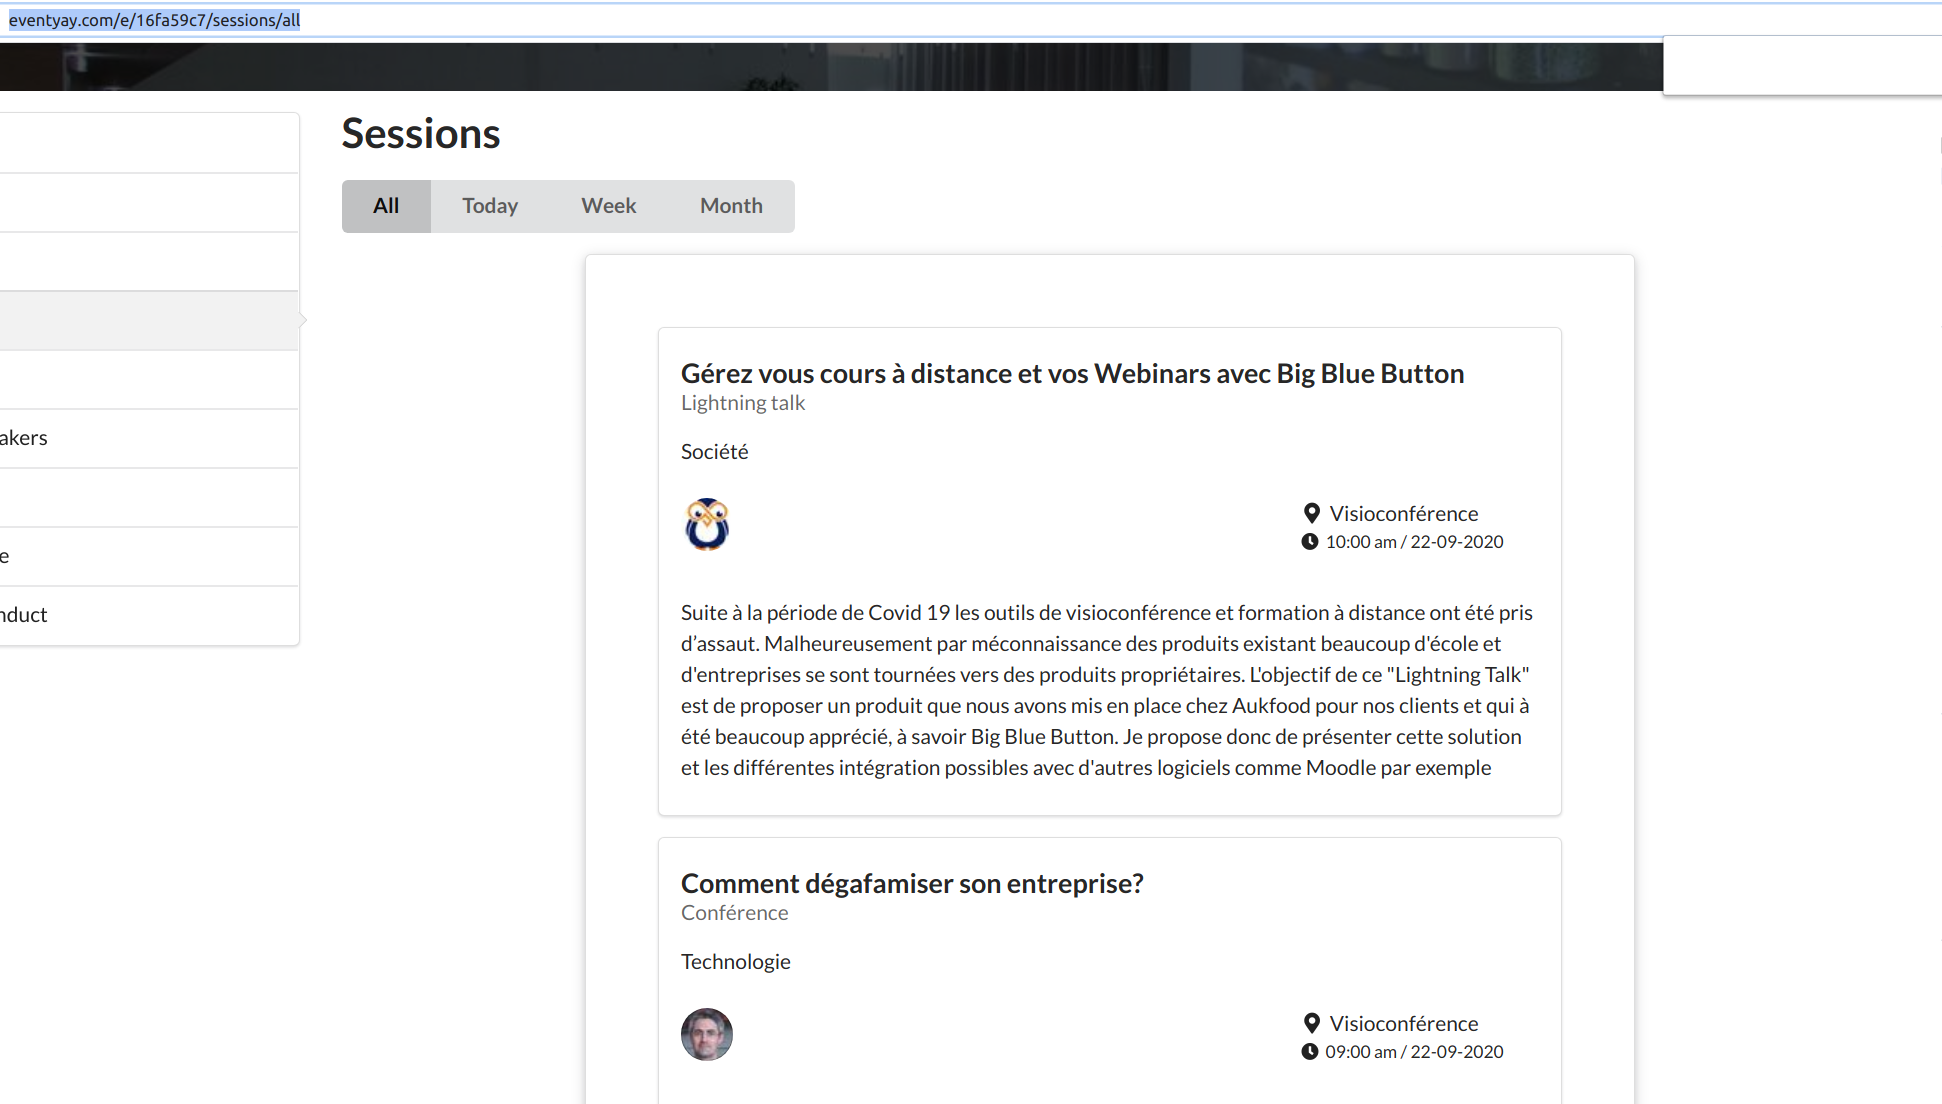1942x1104 pixels.
Task: Switch to the Today tab
Action: coord(490,206)
